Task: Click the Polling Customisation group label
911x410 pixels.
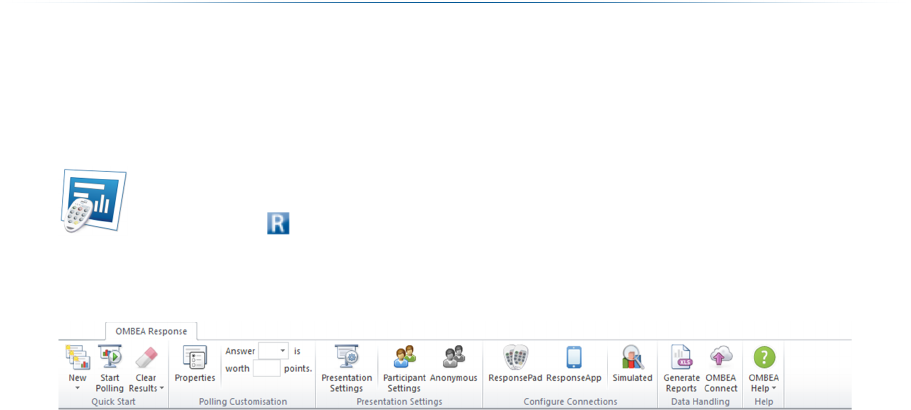Action: (x=243, y=401)
